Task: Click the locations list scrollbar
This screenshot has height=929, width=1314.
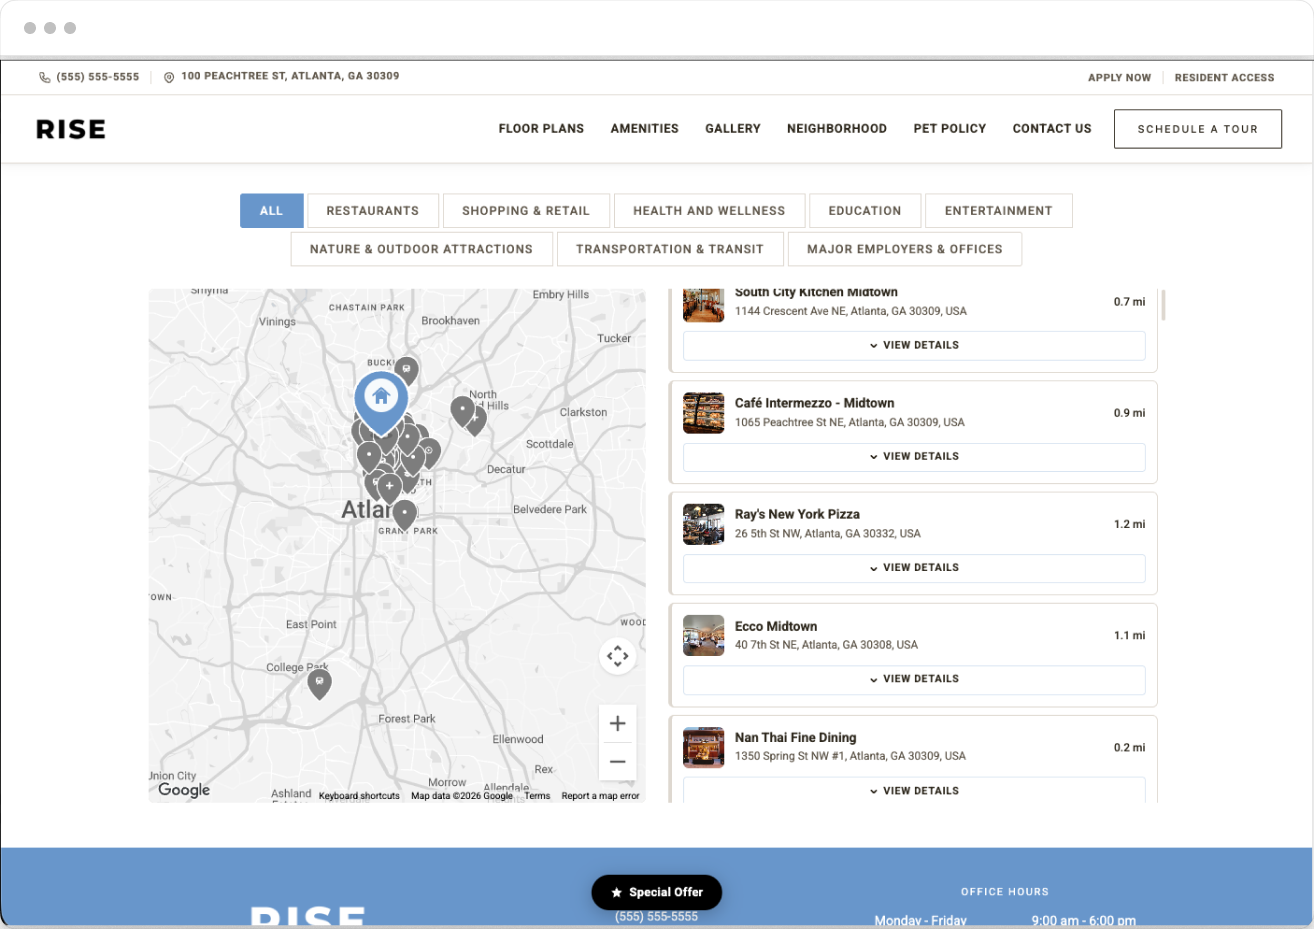Action: point(1164,304)
